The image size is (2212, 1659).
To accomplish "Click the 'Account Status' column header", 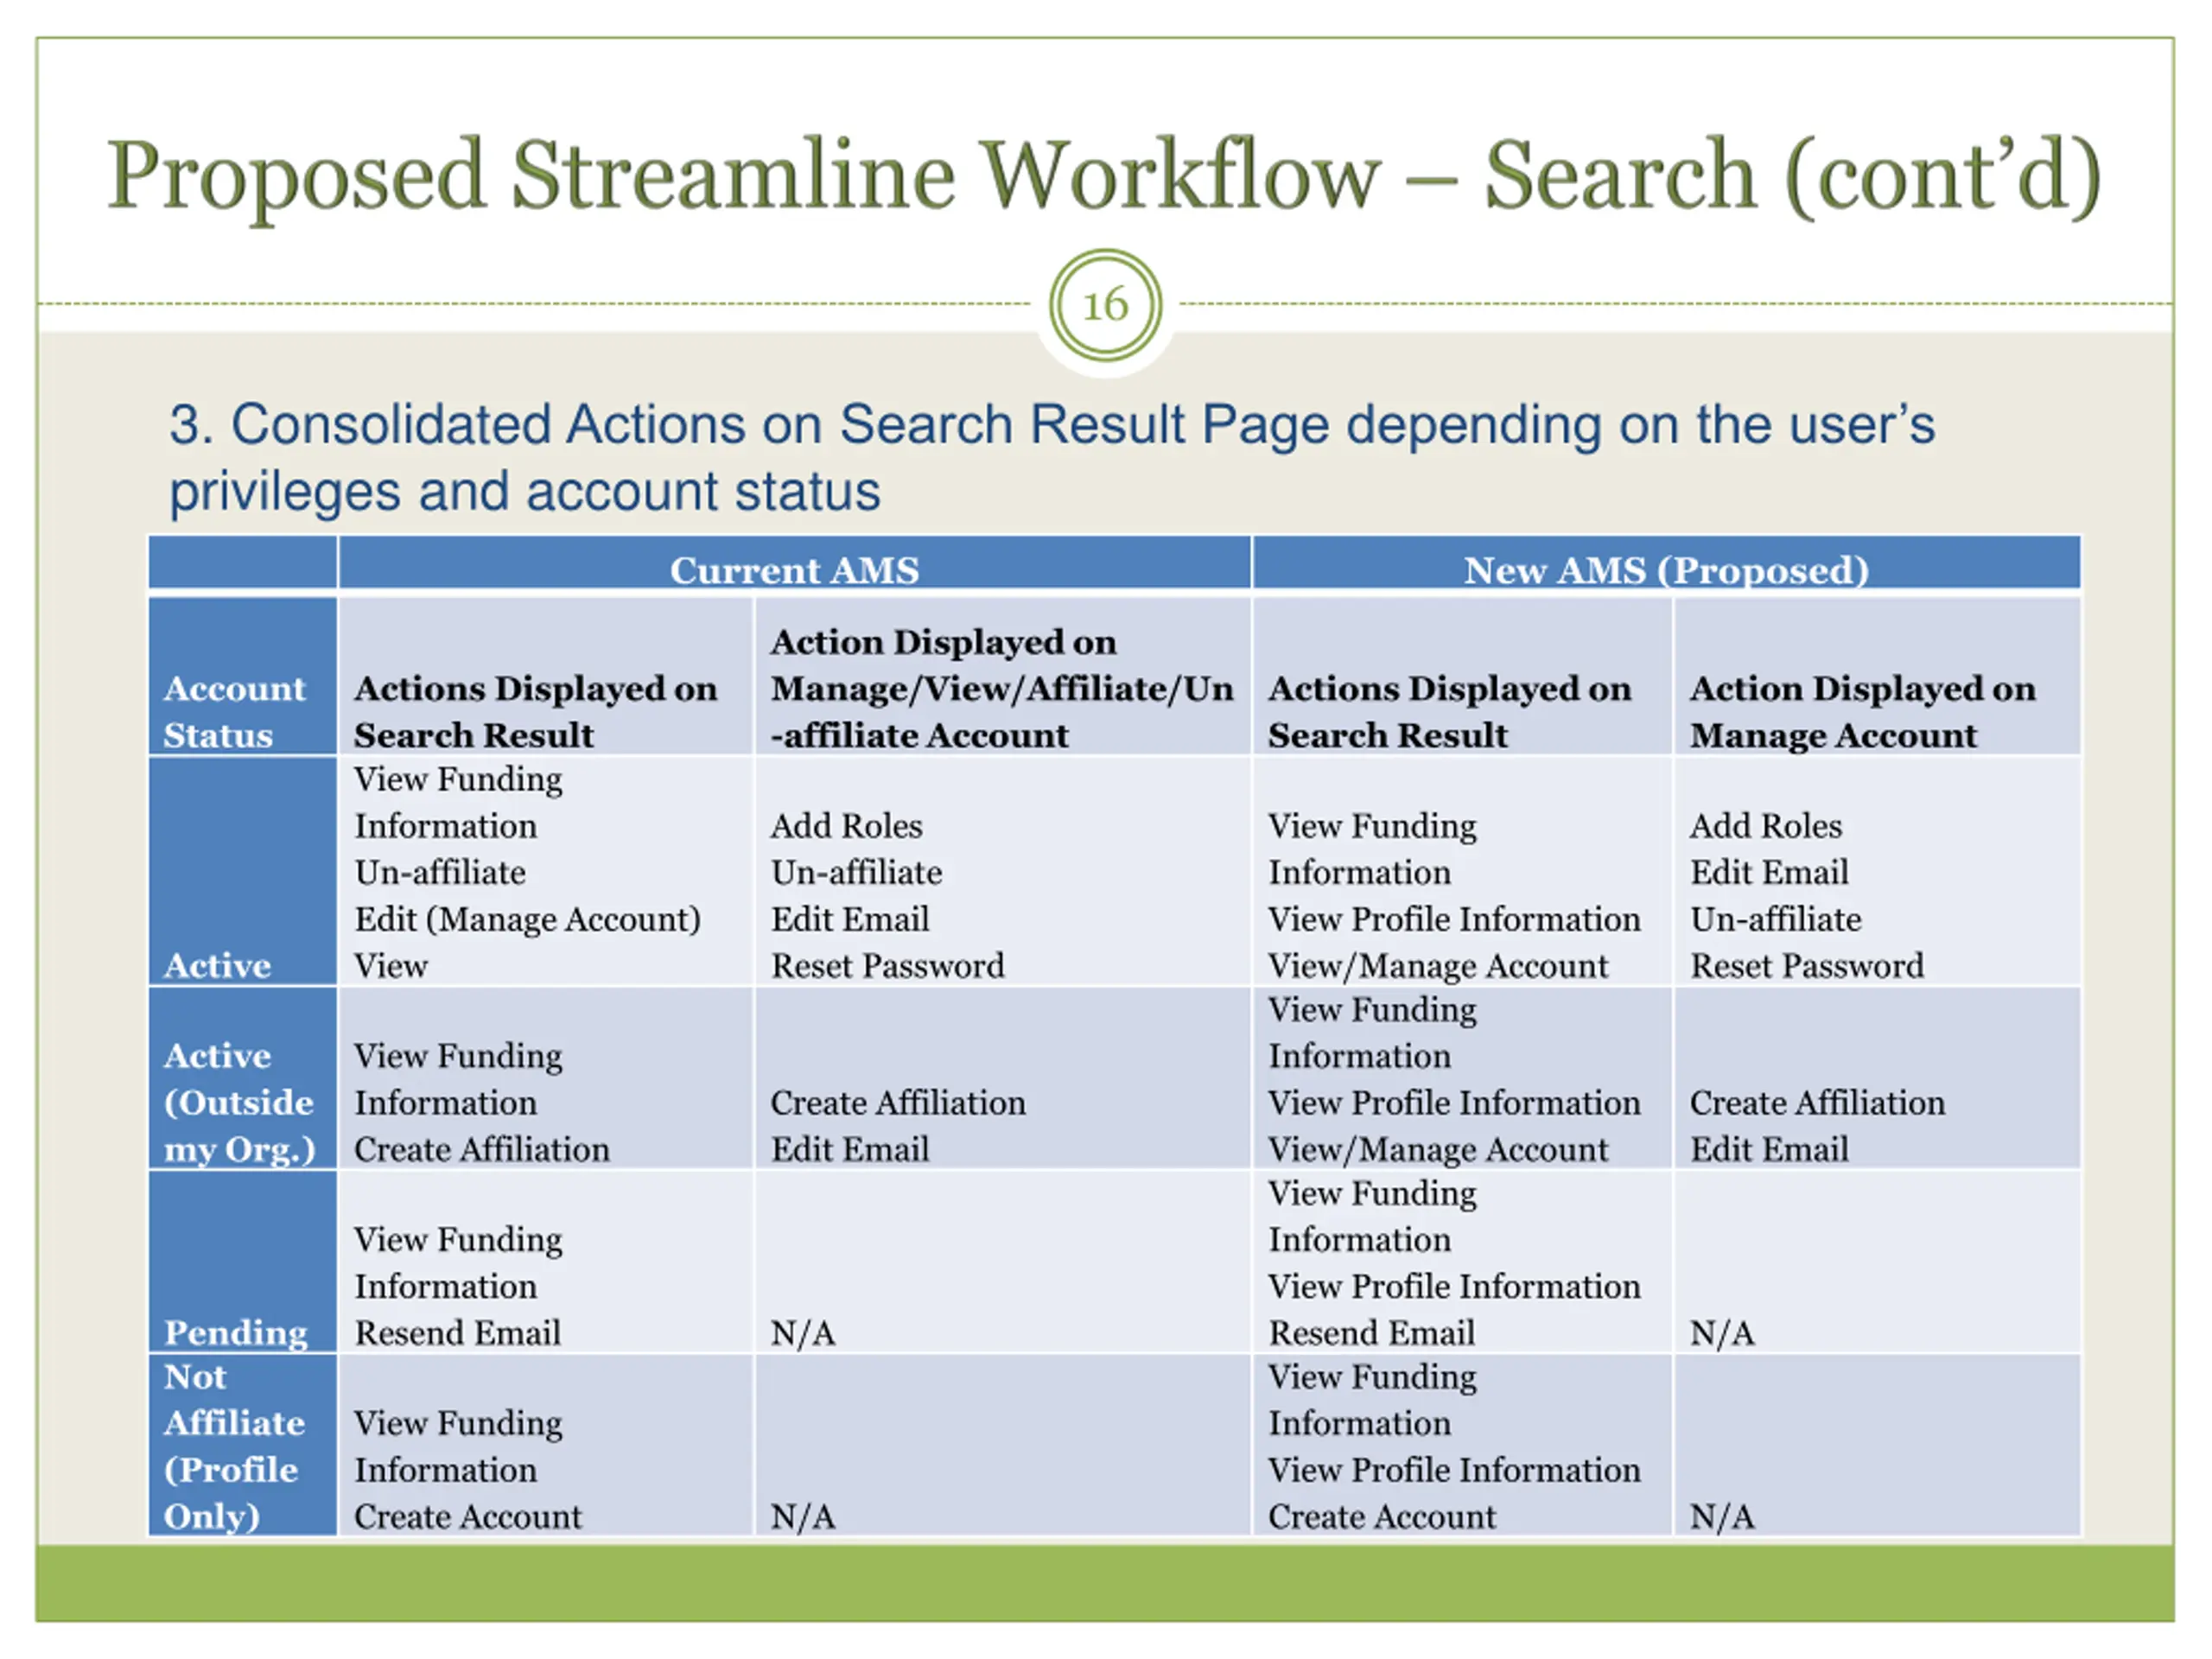I will pos(235,711).
